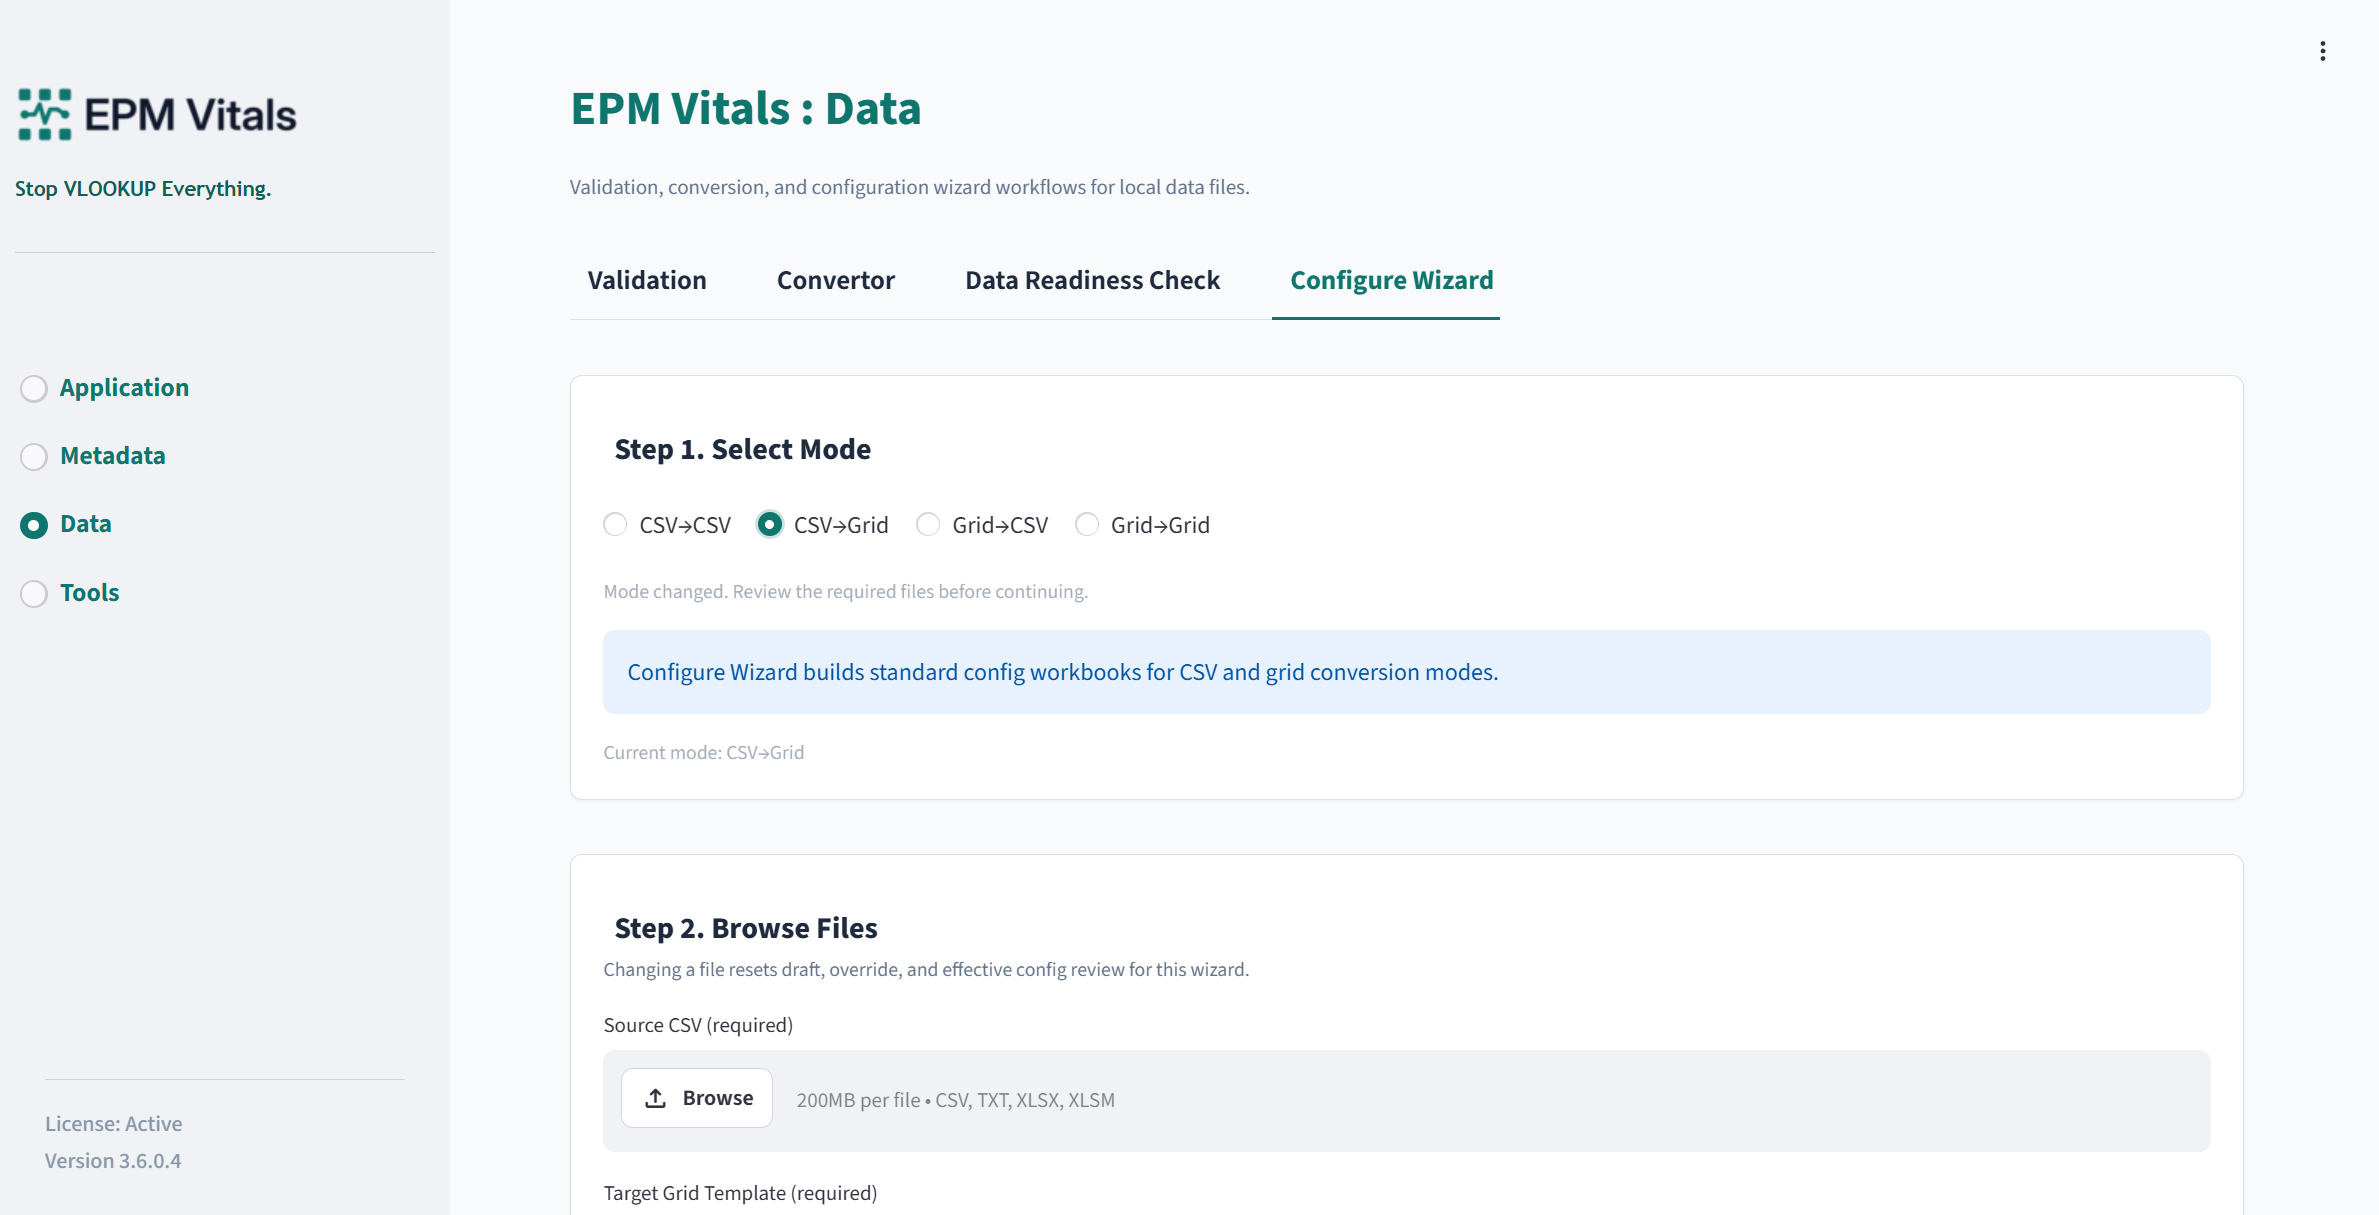Viewport: 2379px width, 1215px height.
Task: Click the Configure Wizard info banner
Action: [x=1406, y=672]
